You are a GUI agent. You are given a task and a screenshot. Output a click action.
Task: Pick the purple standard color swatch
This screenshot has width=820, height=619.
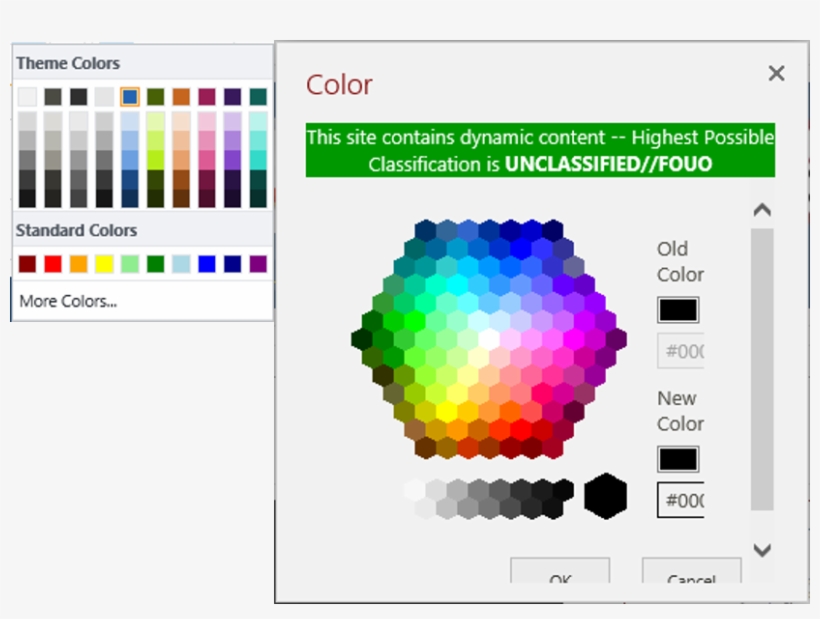point(258,264)
